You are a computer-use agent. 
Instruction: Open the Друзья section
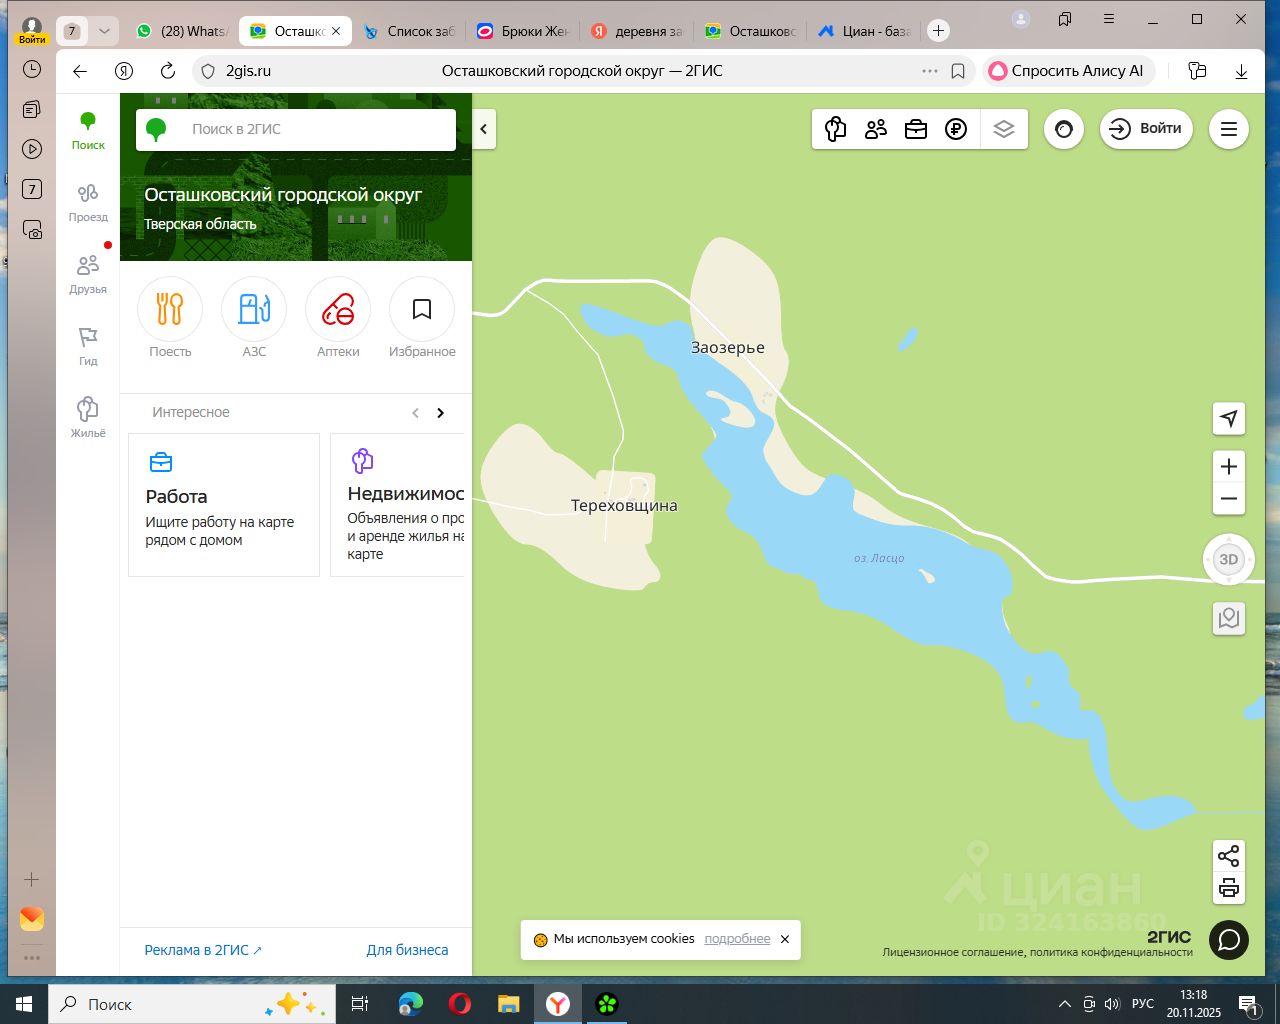point(88,275)
